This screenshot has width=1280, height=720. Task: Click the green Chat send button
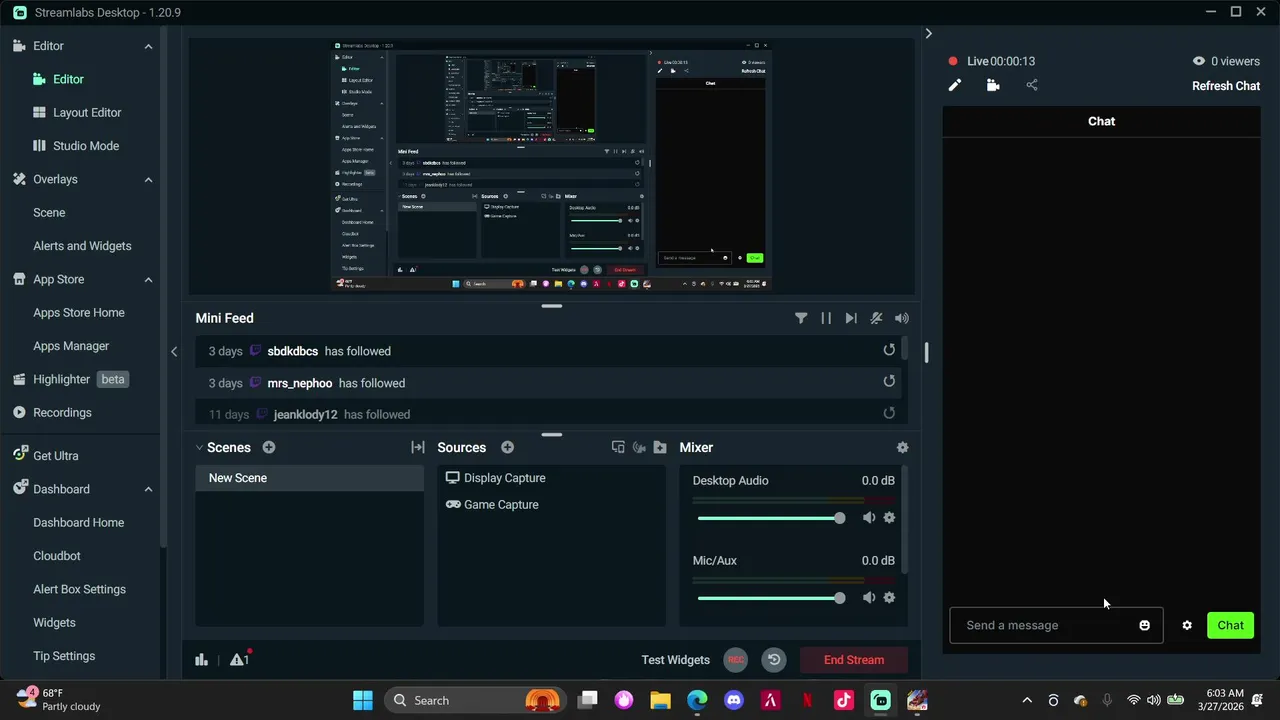click(x=1231, y=626)
